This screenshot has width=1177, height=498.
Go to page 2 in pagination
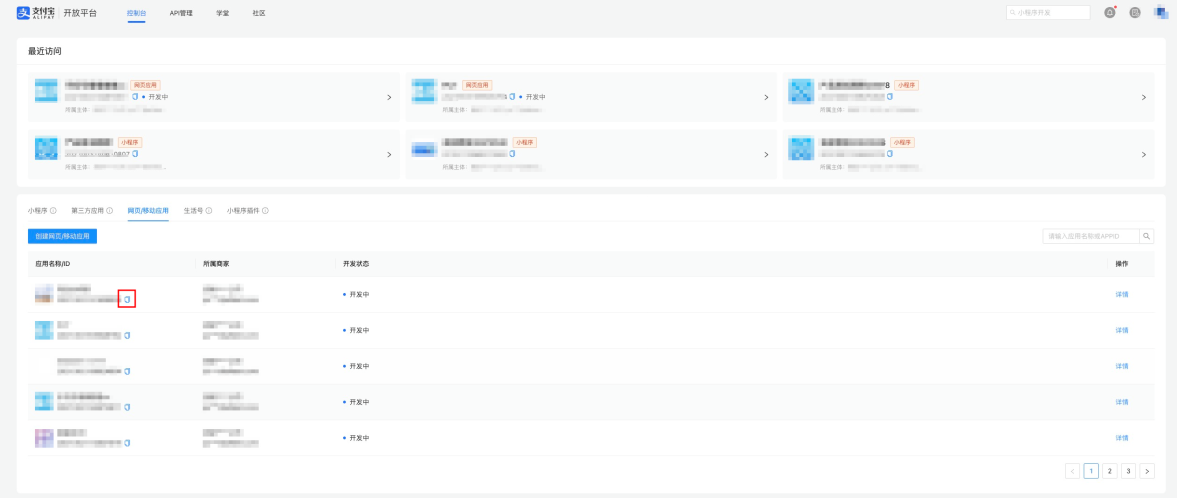[x=1109, y=471]
